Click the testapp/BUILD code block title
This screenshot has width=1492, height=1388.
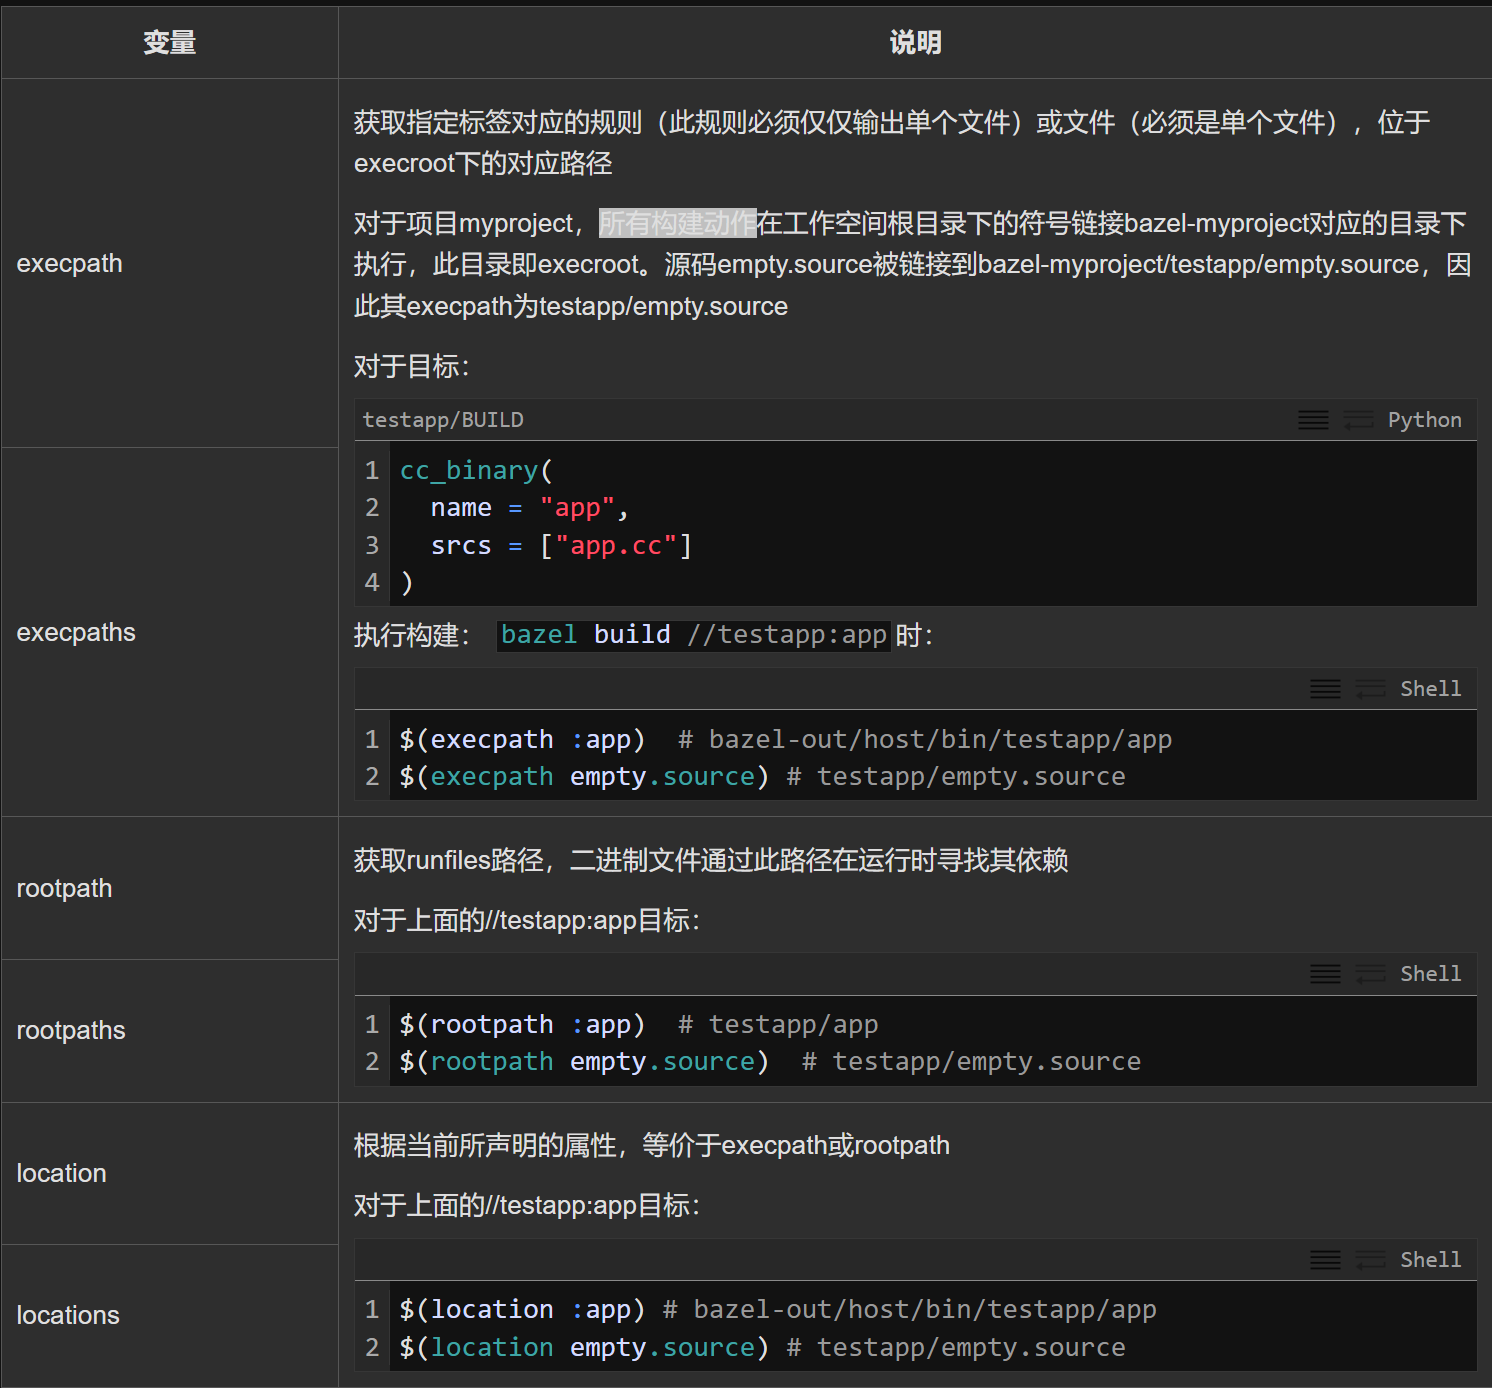point(443,420)
